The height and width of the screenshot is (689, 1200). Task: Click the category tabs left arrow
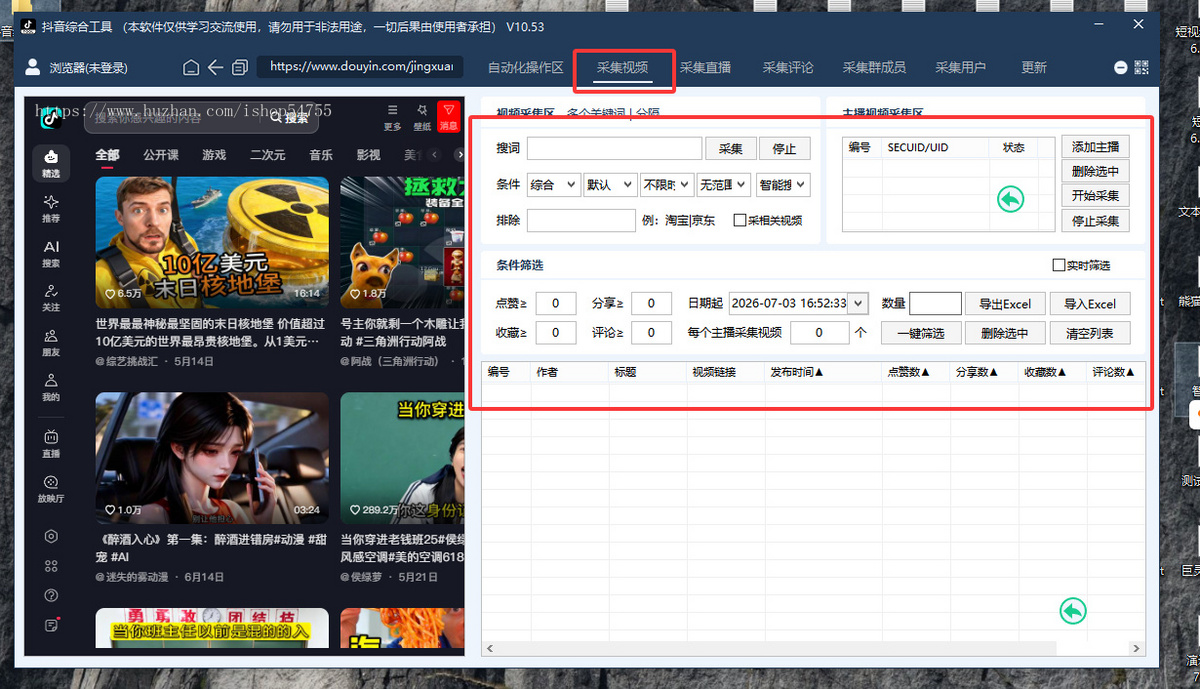tap(433, 155)
